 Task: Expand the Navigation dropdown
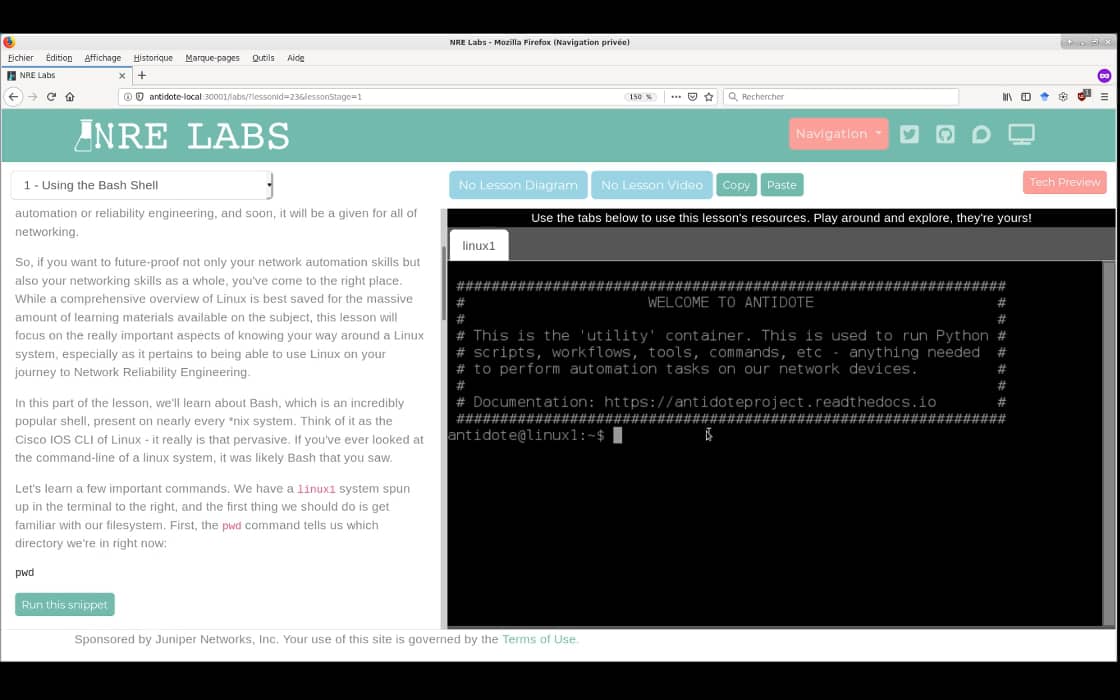pyautogui.click(x=839, y=134)
